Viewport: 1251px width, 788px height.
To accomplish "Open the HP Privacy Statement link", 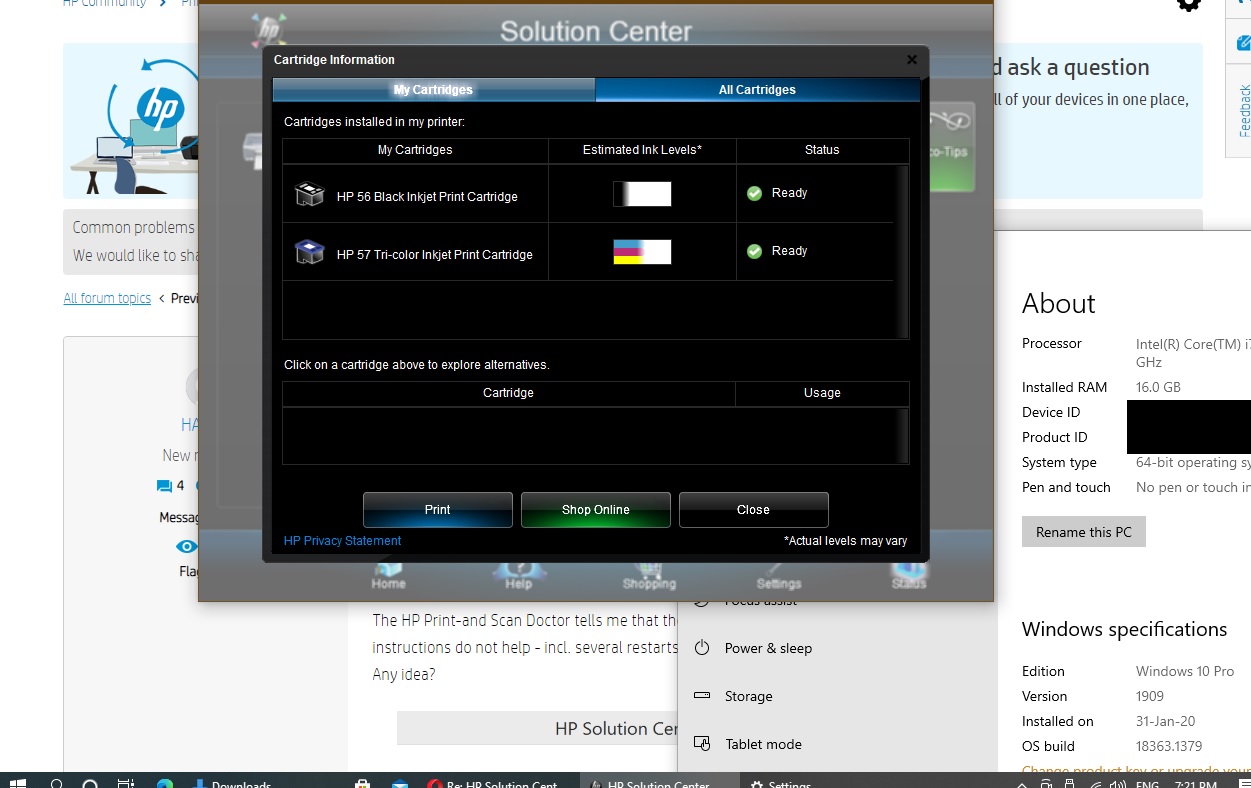I will (342, 541).
